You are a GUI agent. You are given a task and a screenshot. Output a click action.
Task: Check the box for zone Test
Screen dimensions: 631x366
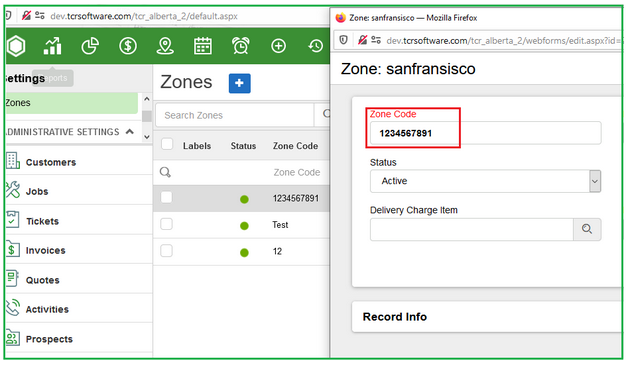pos(166,224)
